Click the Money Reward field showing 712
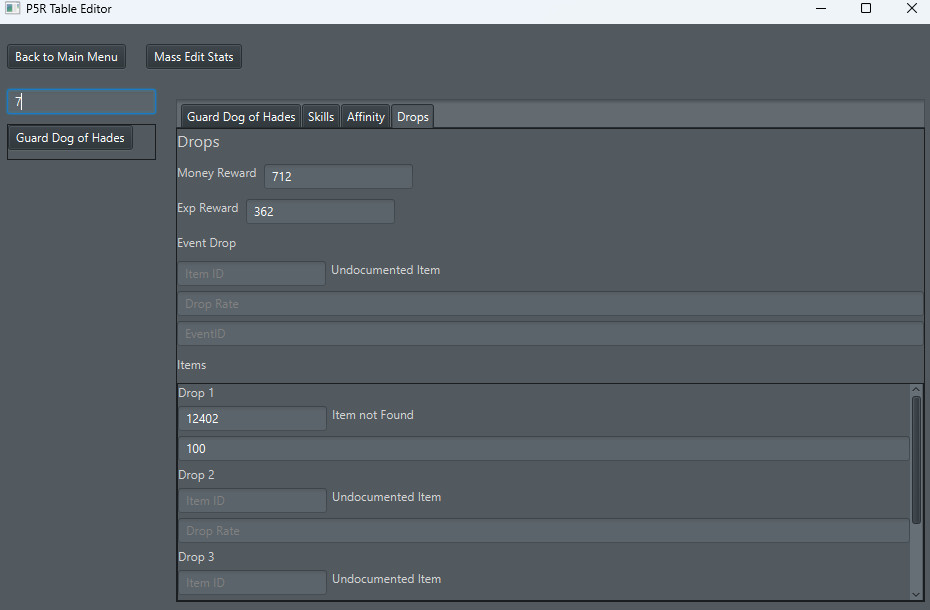 [x=338, y=176]
